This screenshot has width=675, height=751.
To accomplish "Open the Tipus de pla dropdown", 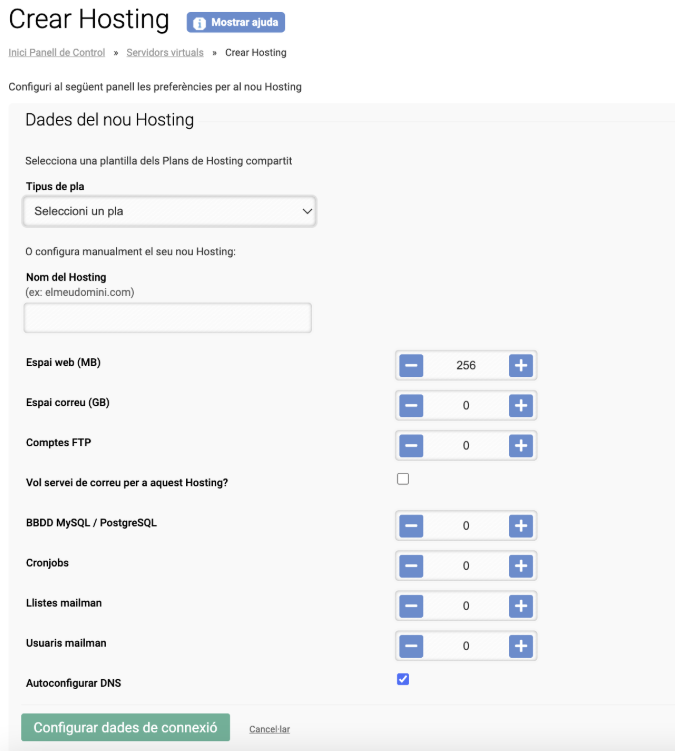I will tap(169, 211).
